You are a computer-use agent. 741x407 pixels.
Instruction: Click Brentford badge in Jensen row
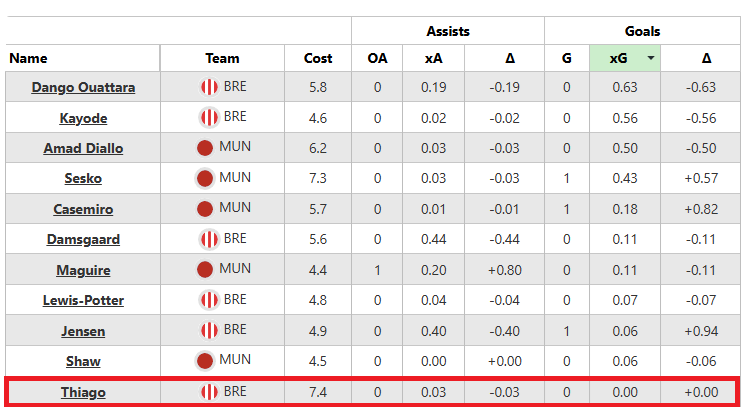click(209, 330)
